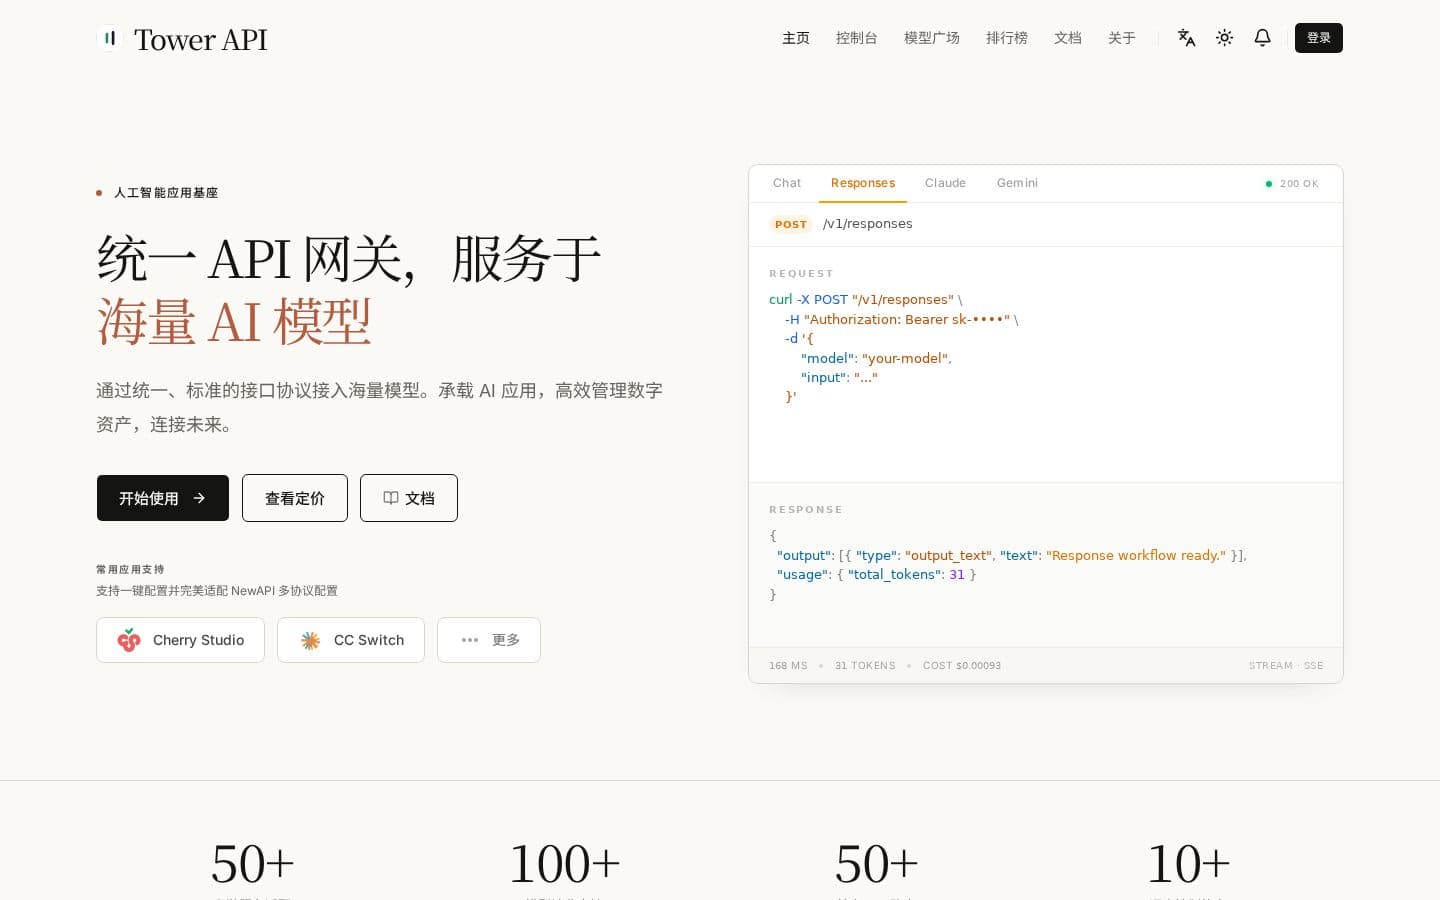The height and width of the screenshot is (900, 1440).
Task: Click the three-dot 更多 icon
Action: [470, 640]
